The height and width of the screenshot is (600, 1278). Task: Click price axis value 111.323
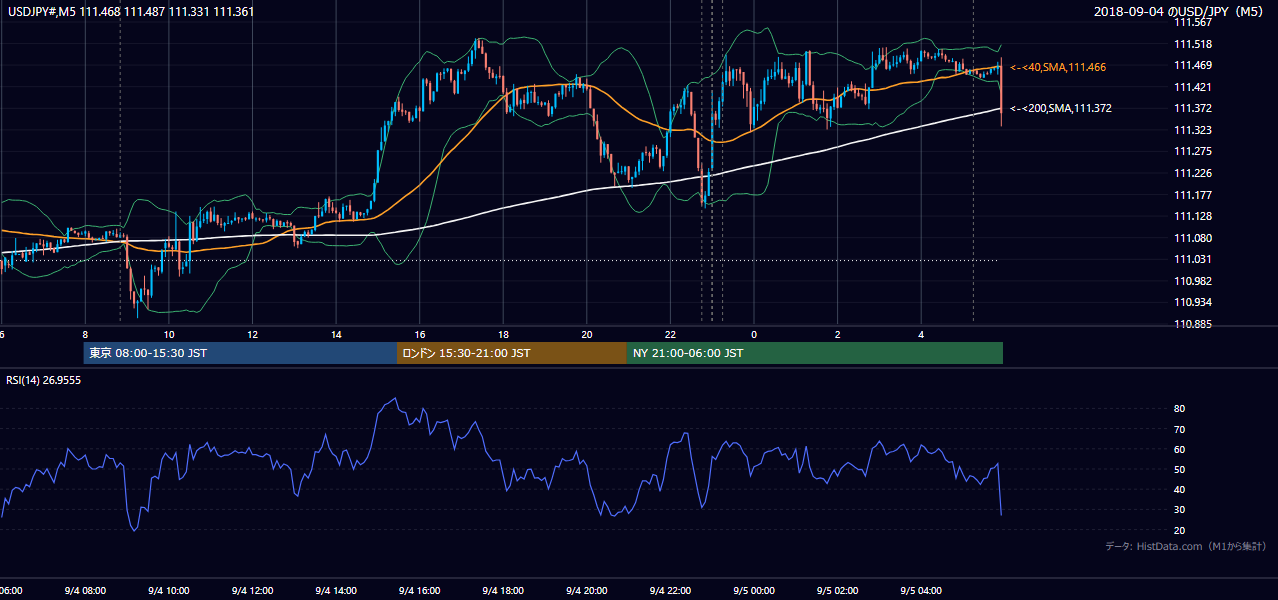1191,131
